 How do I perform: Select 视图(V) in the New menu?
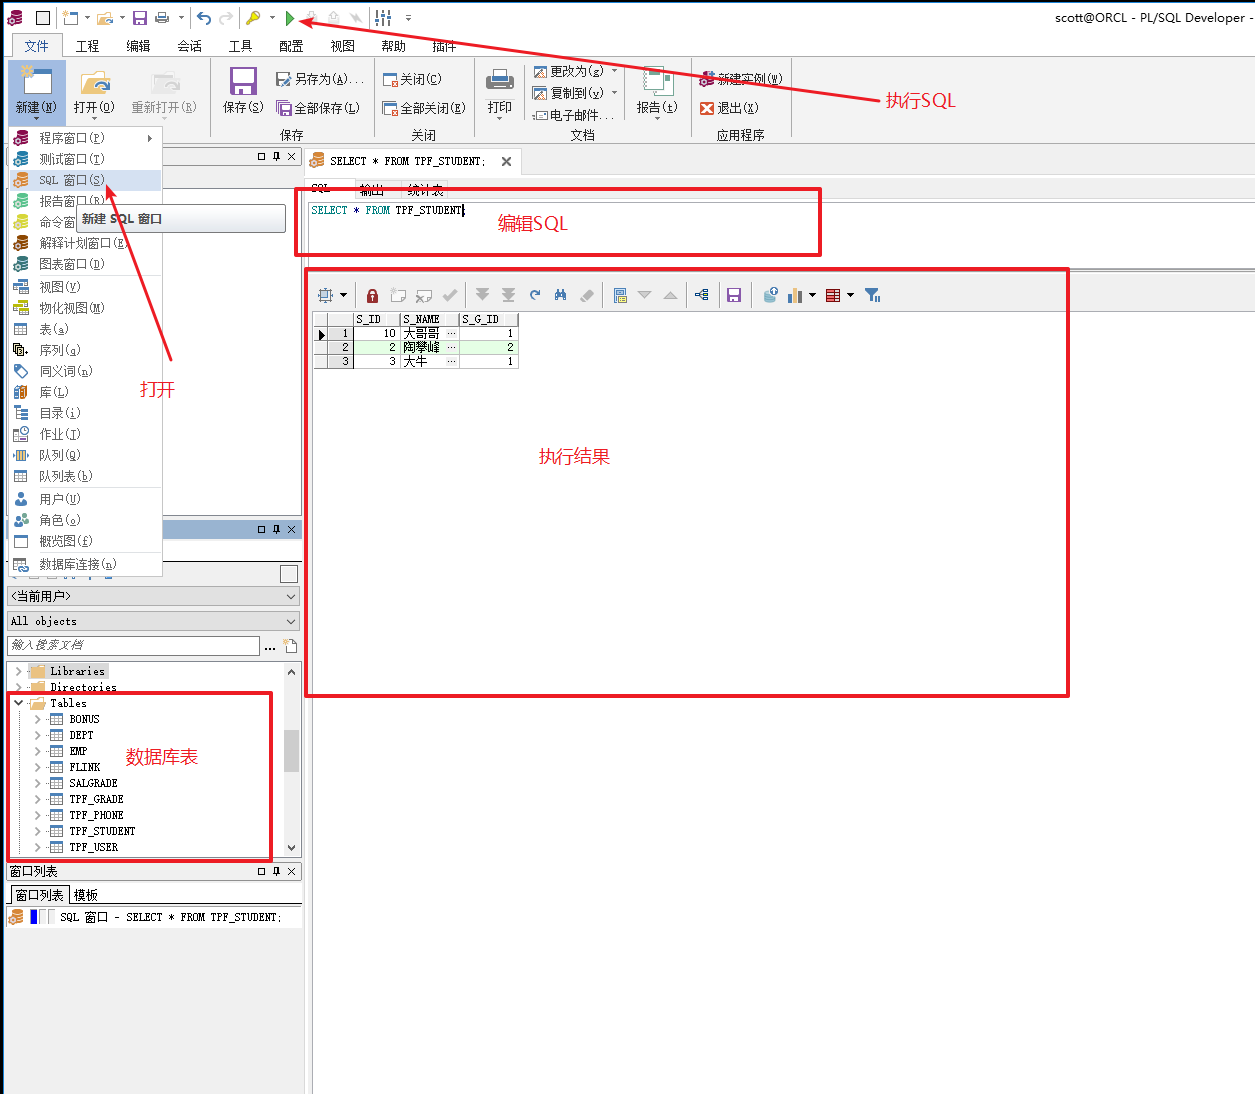(85, 287)
